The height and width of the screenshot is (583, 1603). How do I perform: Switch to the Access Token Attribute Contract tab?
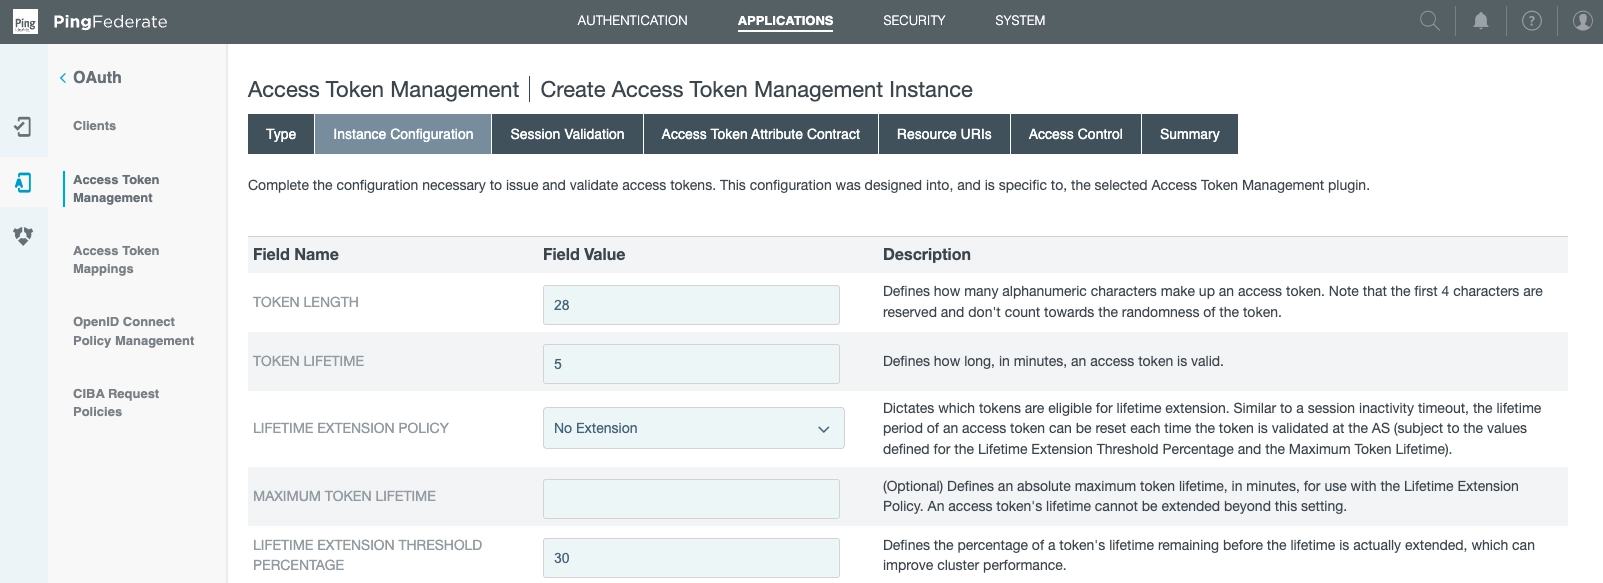click(760, 134)
